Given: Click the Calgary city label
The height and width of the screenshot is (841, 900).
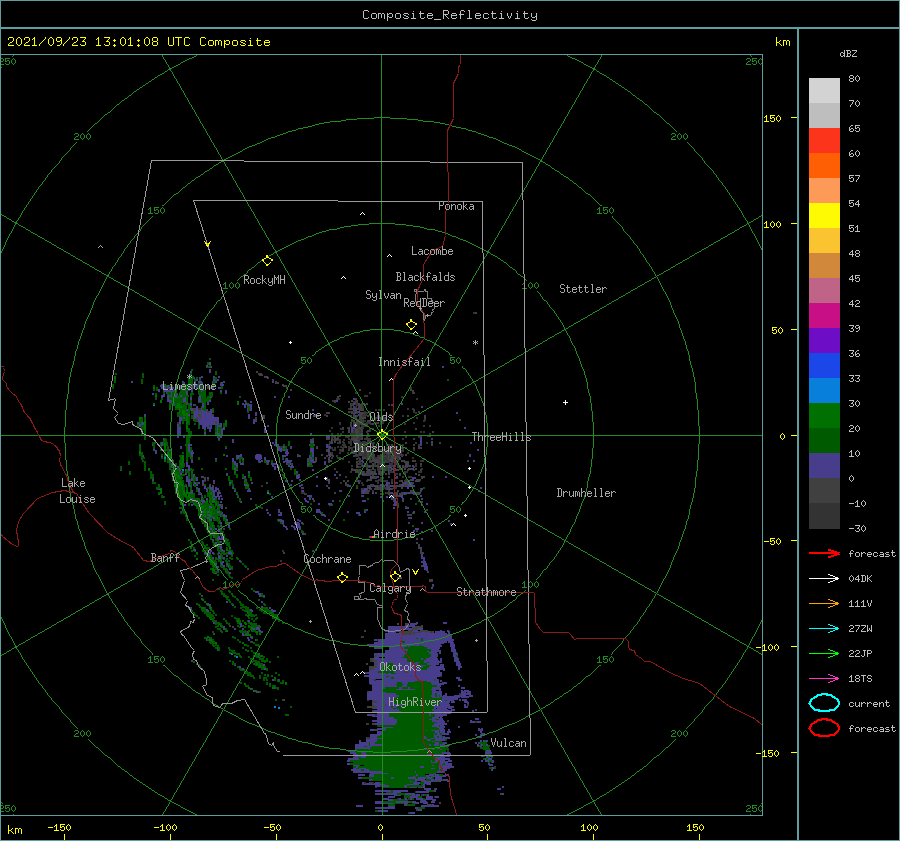Looking at the screenshot, I should tap(390, 588).
